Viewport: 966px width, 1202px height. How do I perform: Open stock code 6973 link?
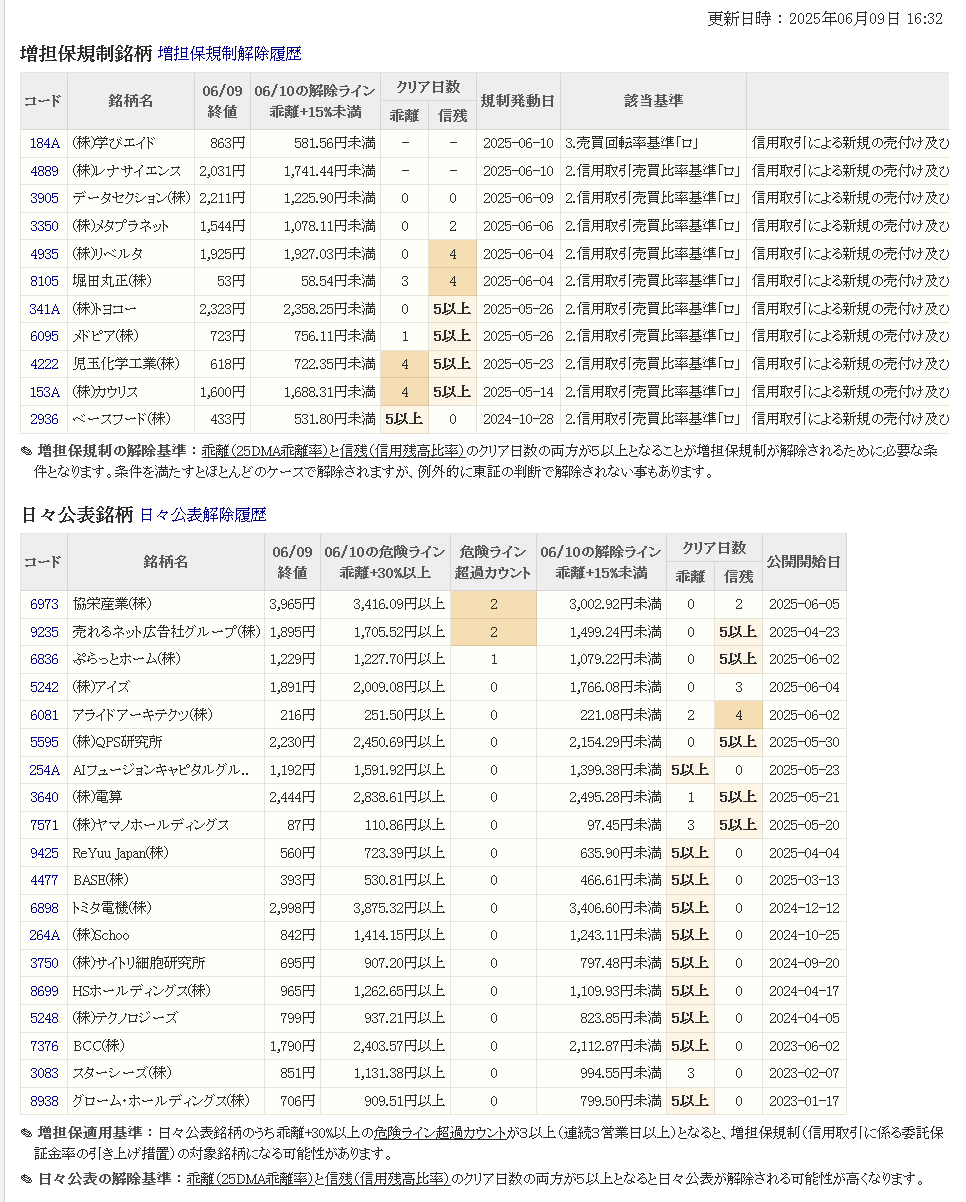point(44,604)
